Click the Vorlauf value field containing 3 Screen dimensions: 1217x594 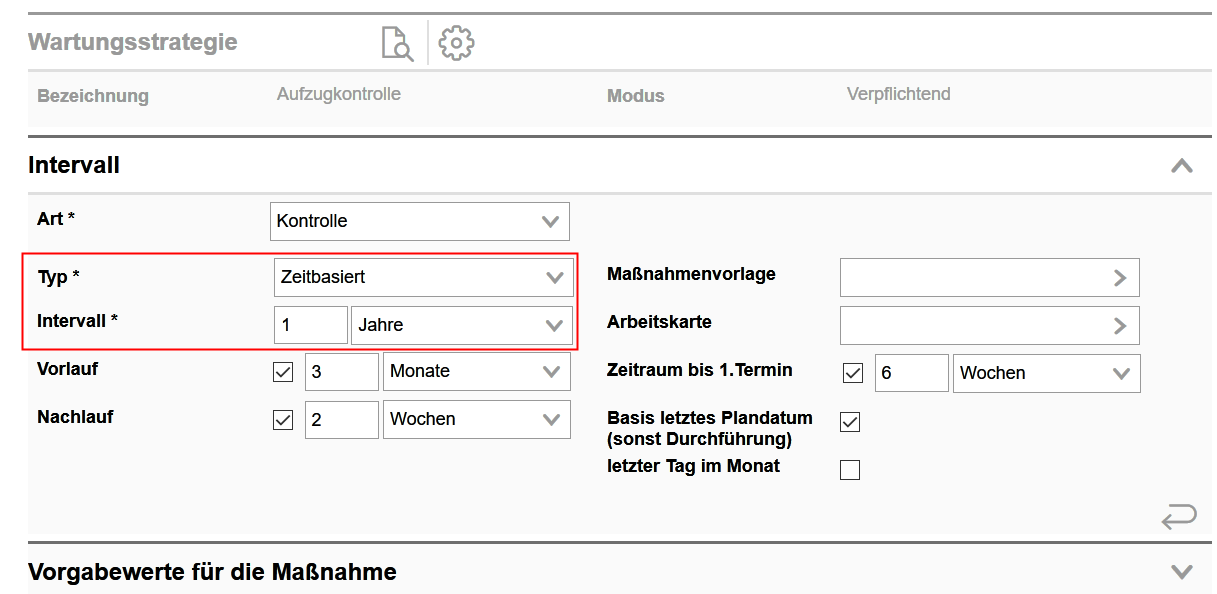(341, 371)
